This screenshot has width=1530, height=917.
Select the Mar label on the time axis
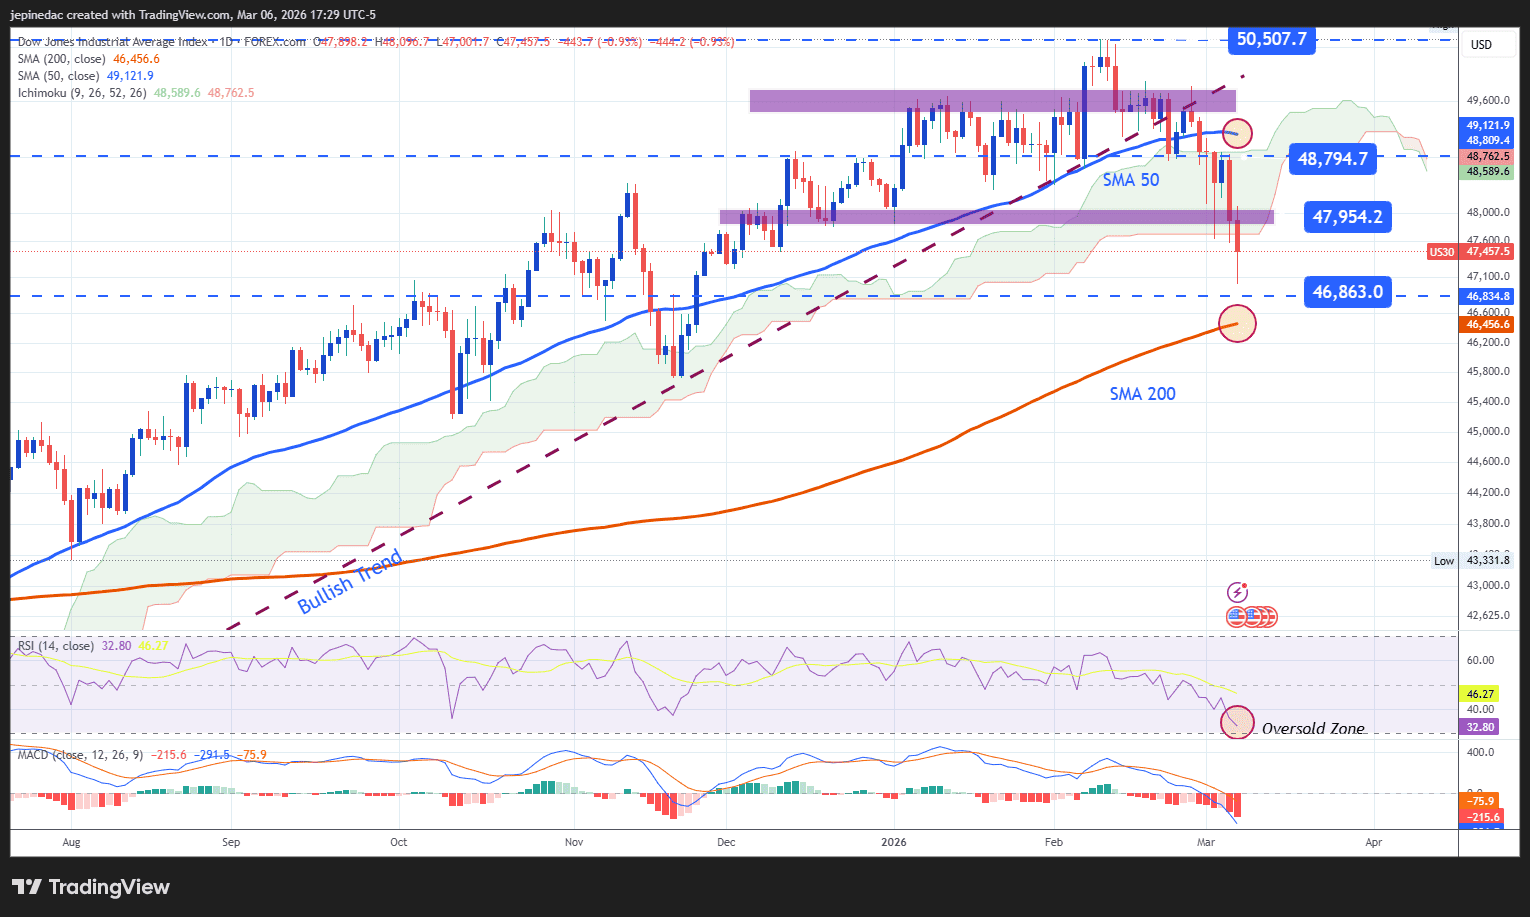point(1206,842)
